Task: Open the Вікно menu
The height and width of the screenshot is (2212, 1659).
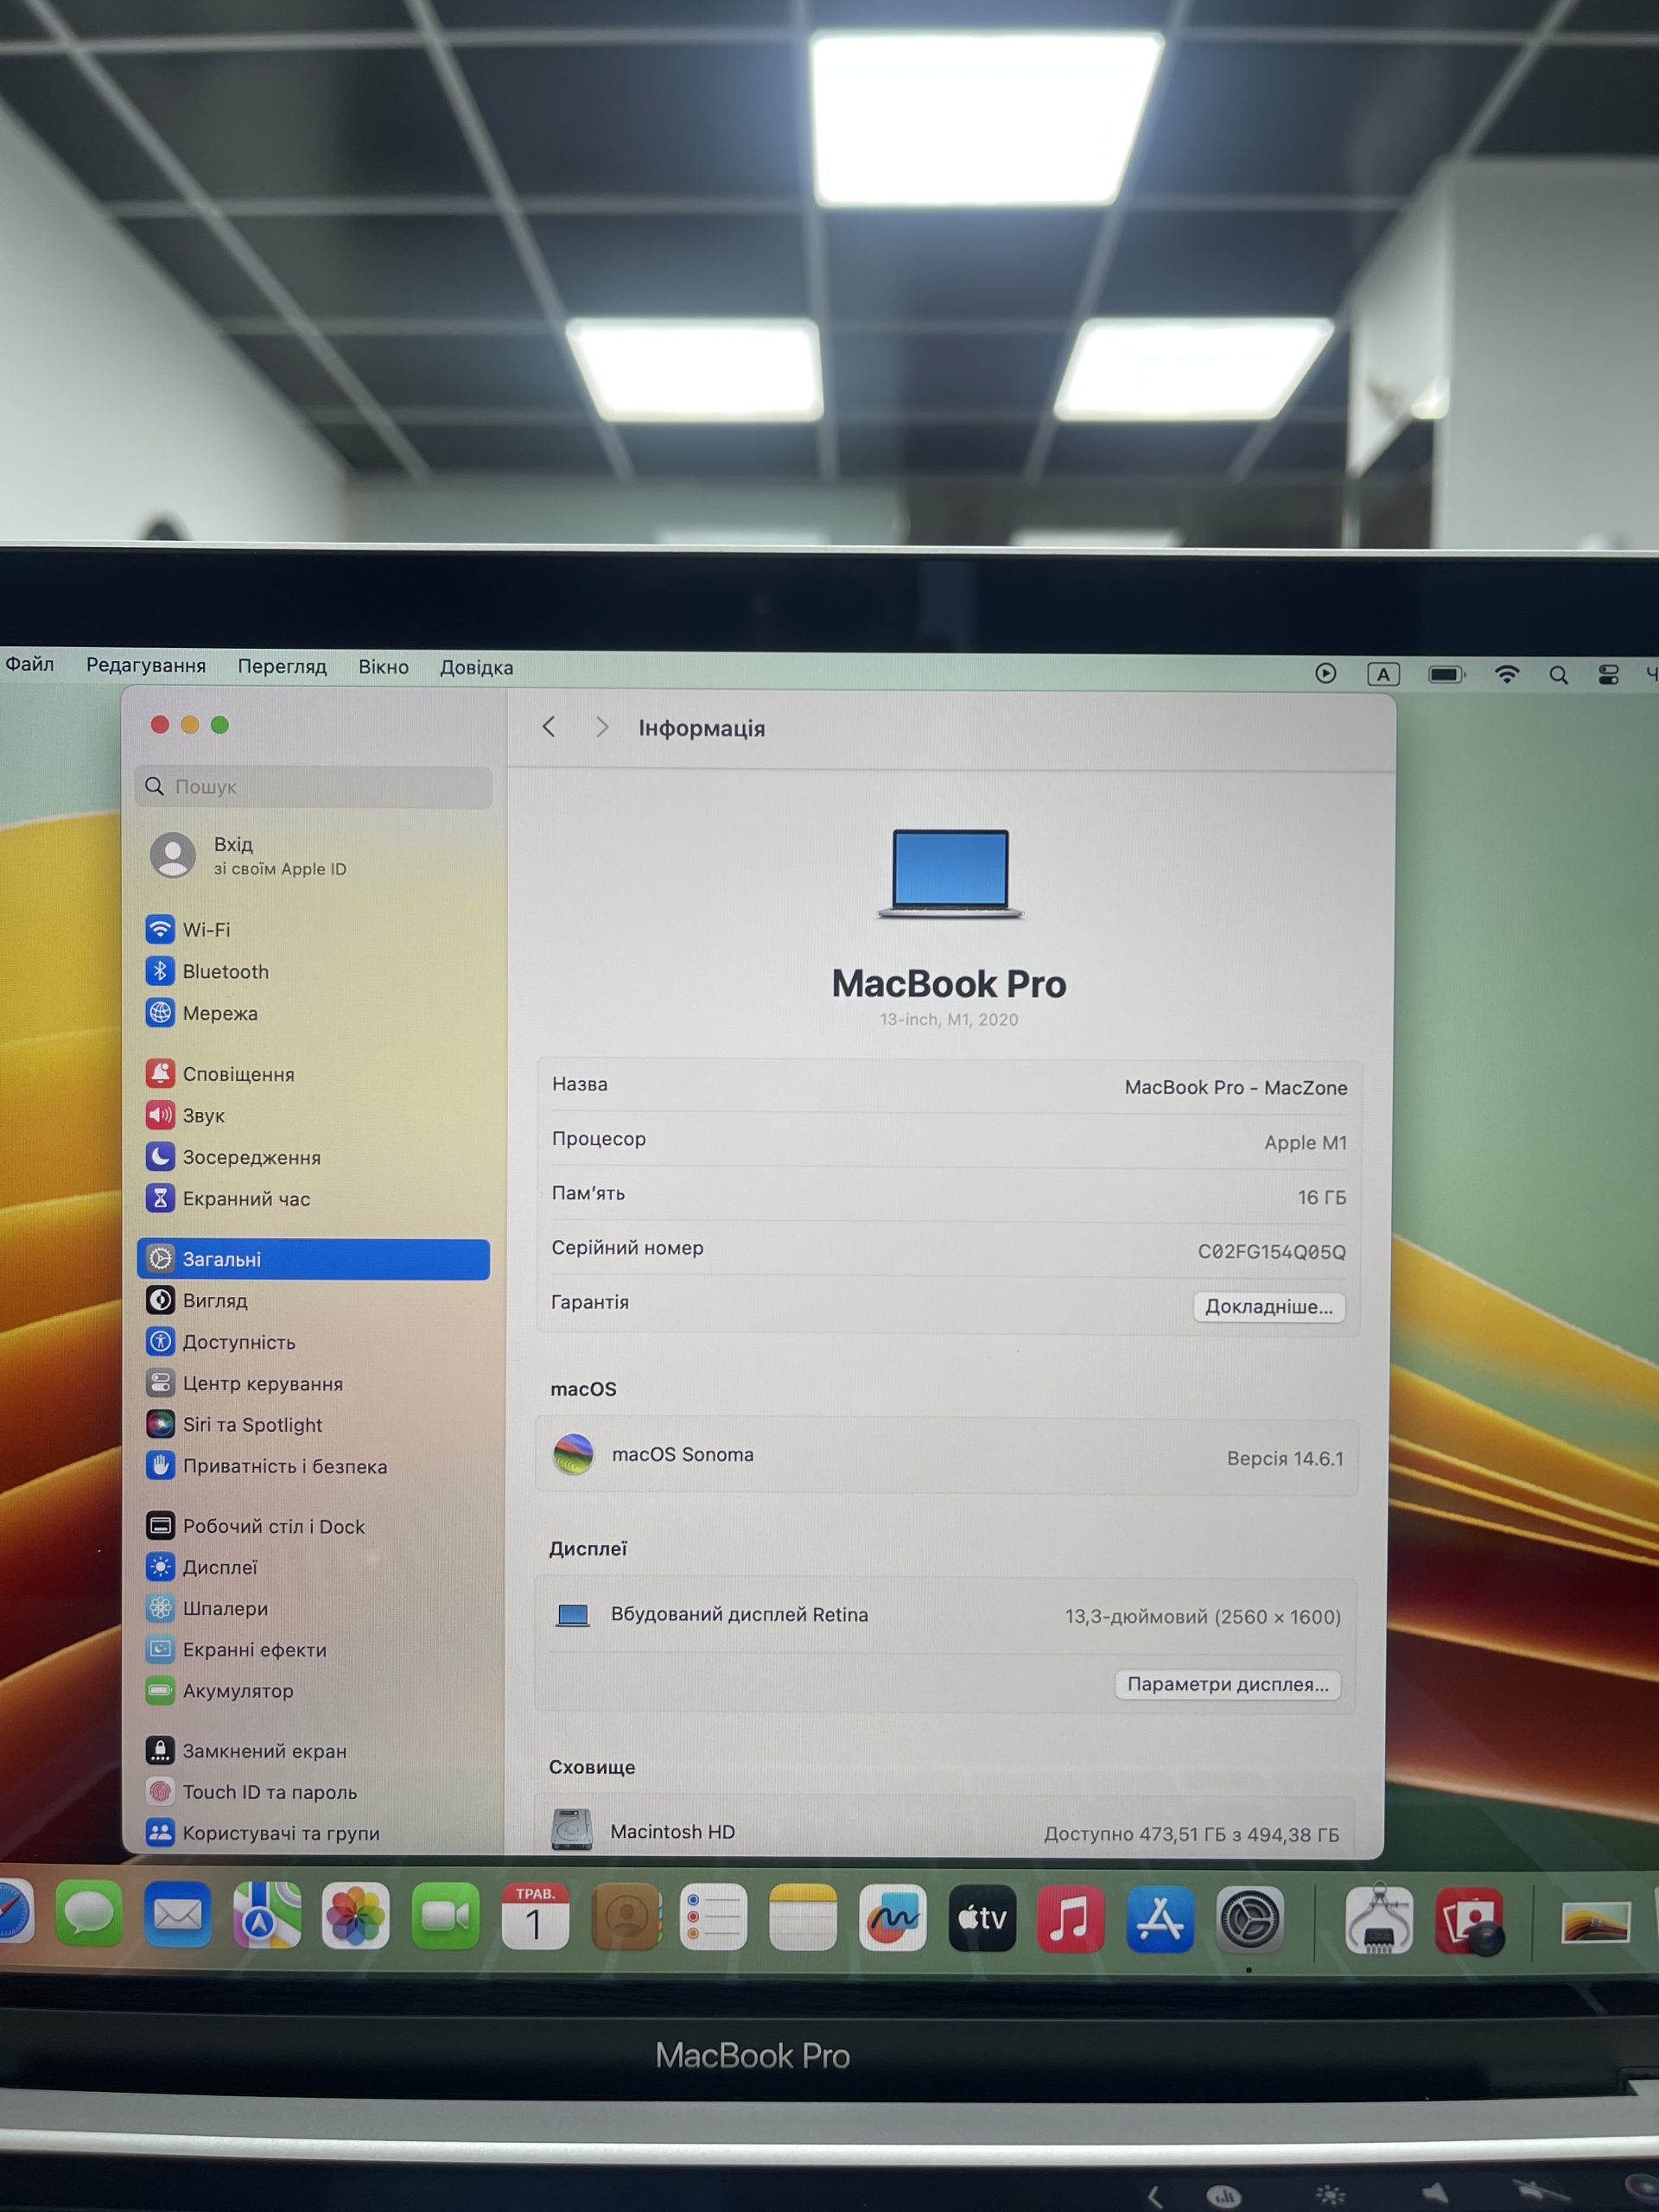Action: tap(384, 667)
